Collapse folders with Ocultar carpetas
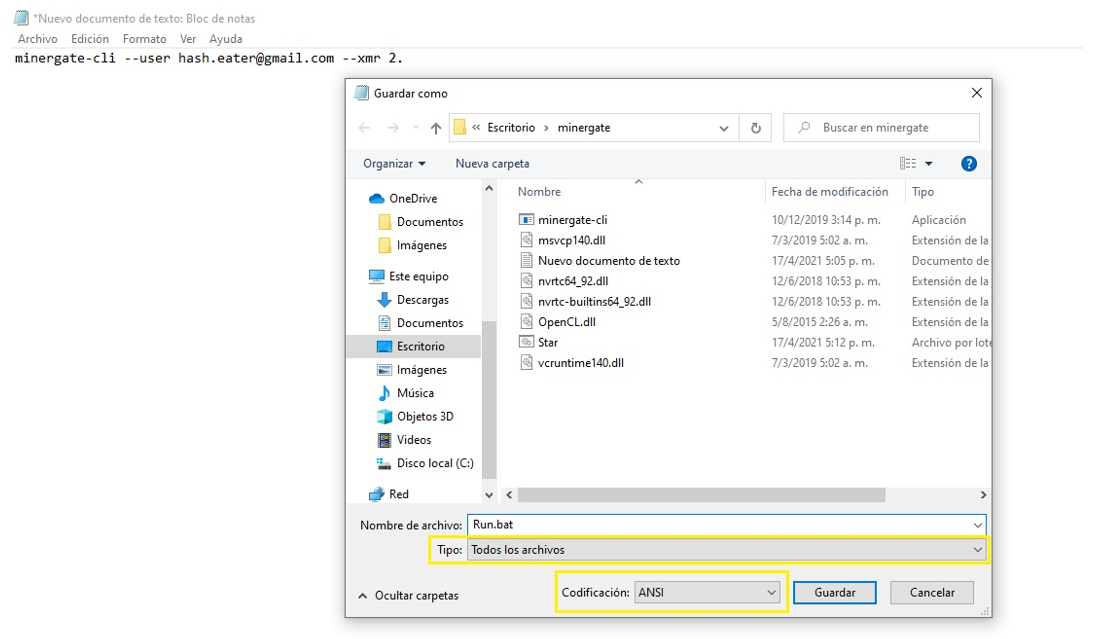Image resolution: width=1095 pixels, height=639 pixels. [409, 596]
